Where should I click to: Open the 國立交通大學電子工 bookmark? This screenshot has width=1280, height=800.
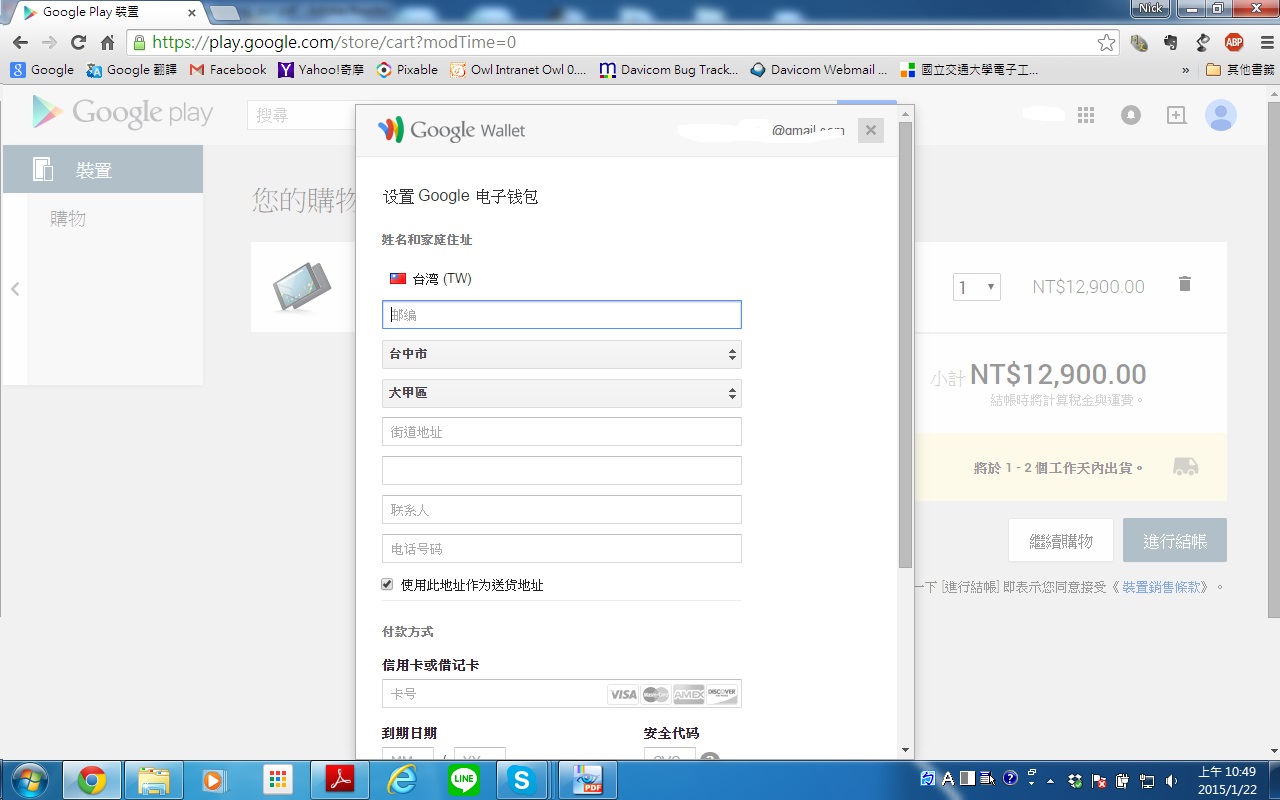[969, 70]
